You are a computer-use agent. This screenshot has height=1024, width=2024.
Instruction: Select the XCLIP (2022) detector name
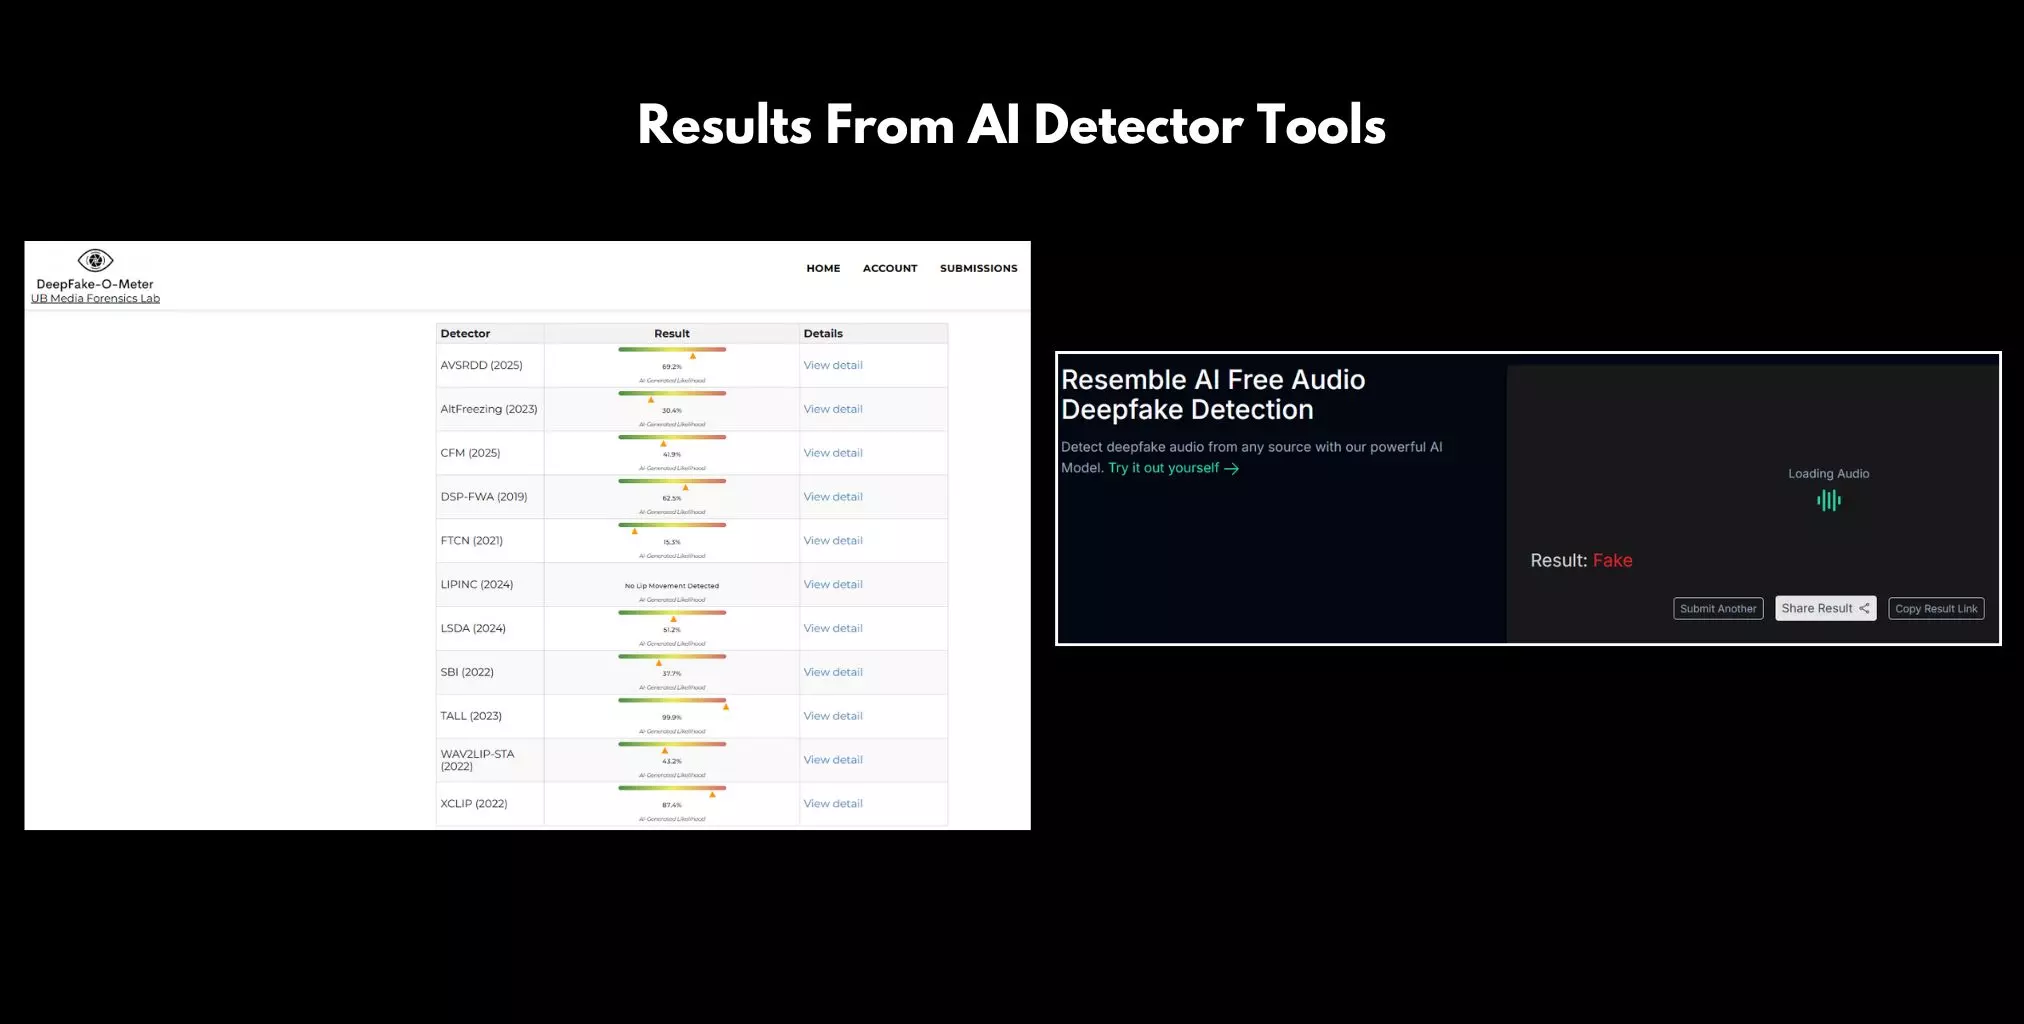coord(474,804)
